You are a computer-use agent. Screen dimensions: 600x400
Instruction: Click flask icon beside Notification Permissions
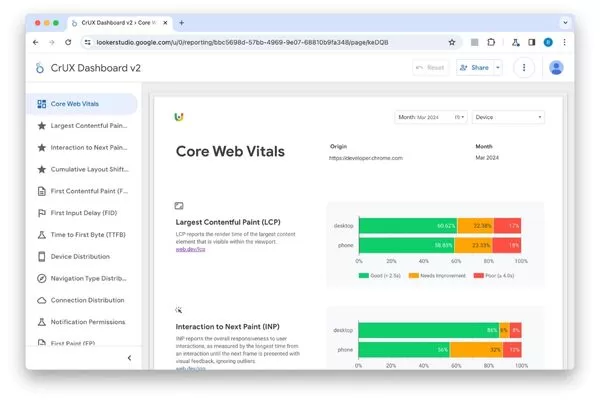[x=41, y=322]
